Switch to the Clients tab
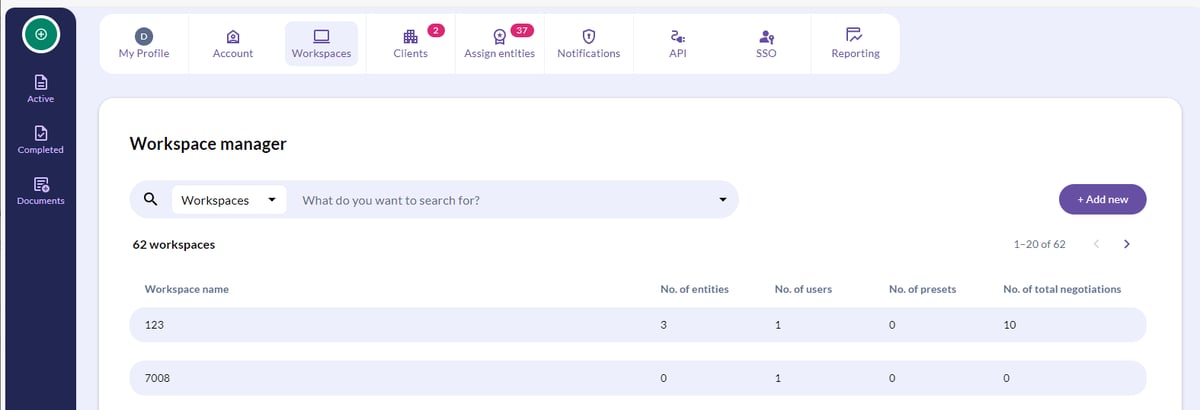This screenshot has width=1200, height=410. (410, 44)
